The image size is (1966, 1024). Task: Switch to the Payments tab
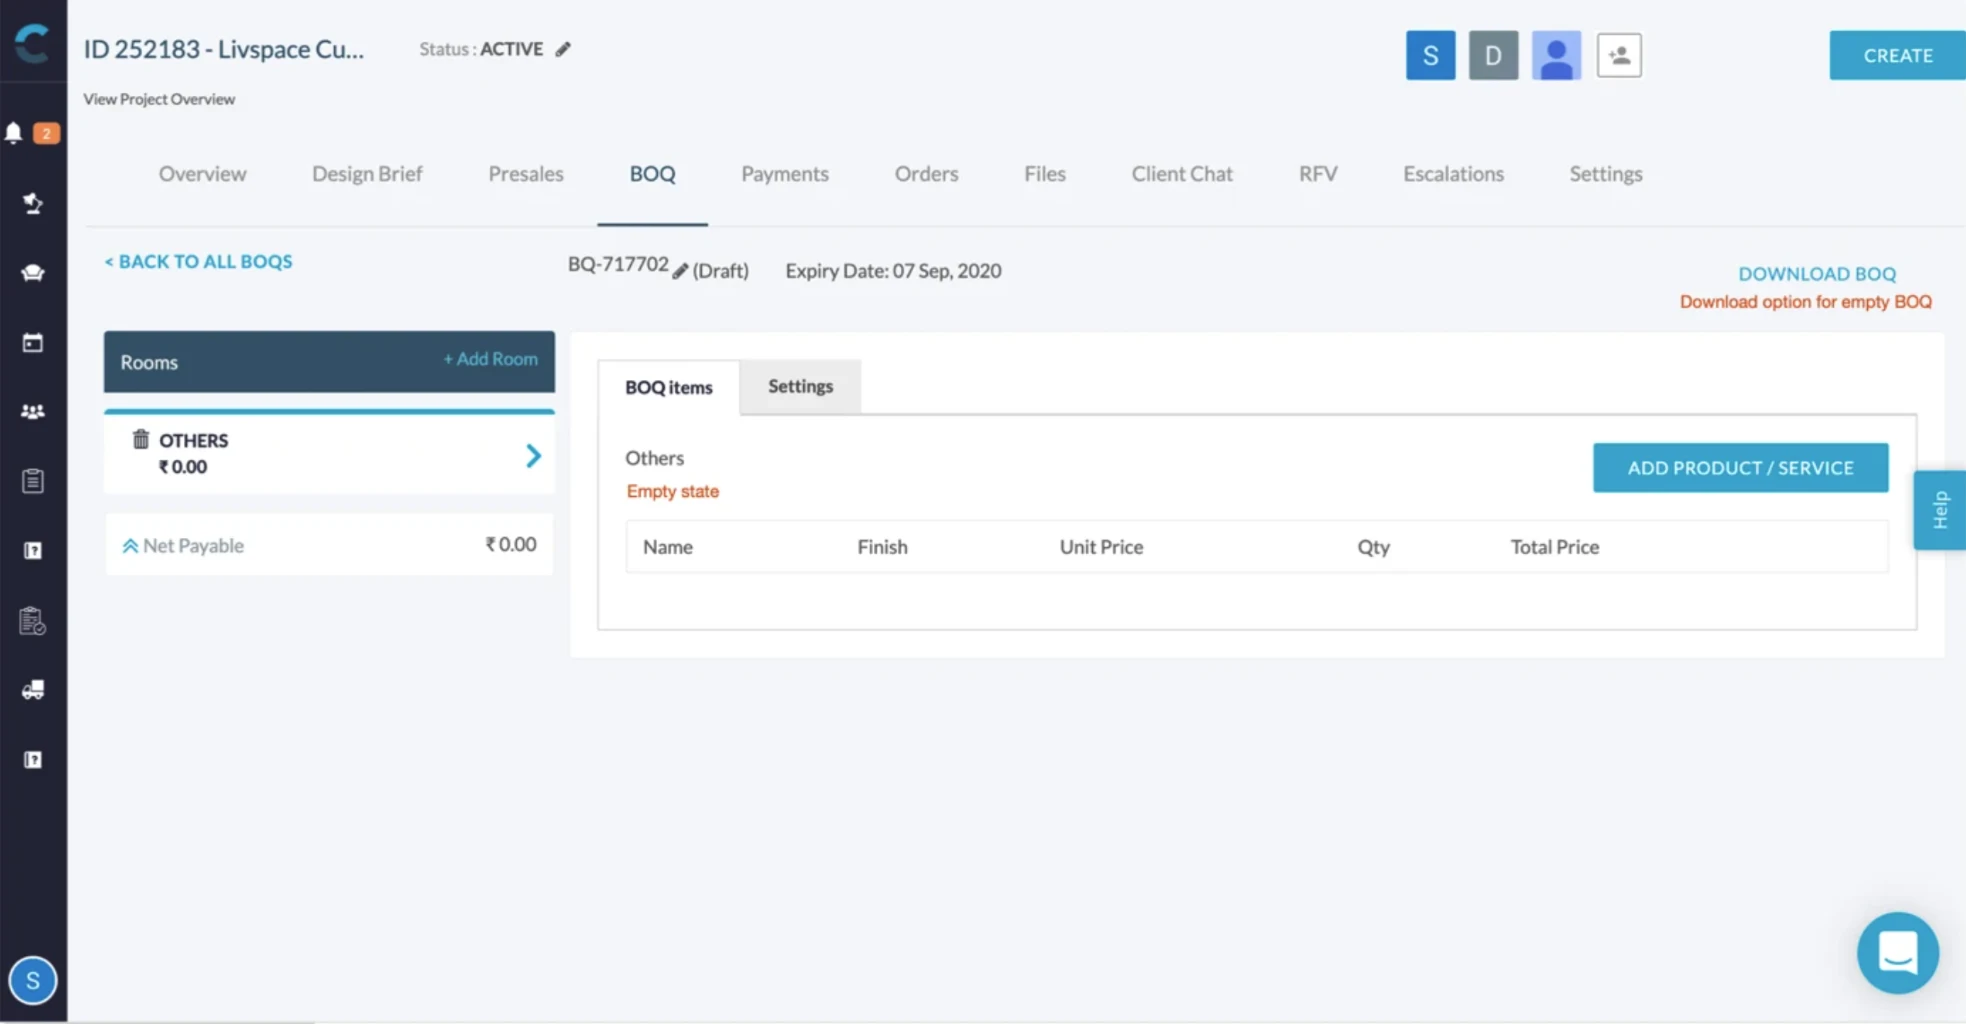[x=785, y=174]
